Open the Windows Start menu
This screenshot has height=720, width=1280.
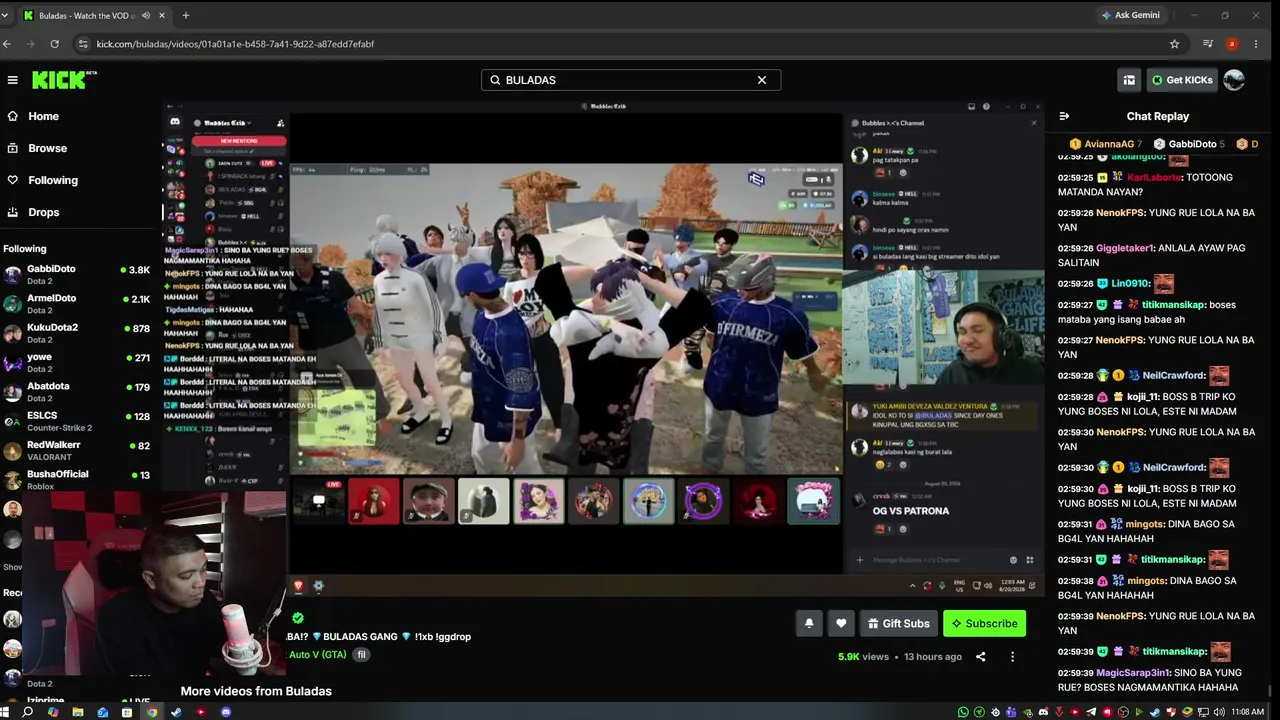5,712
